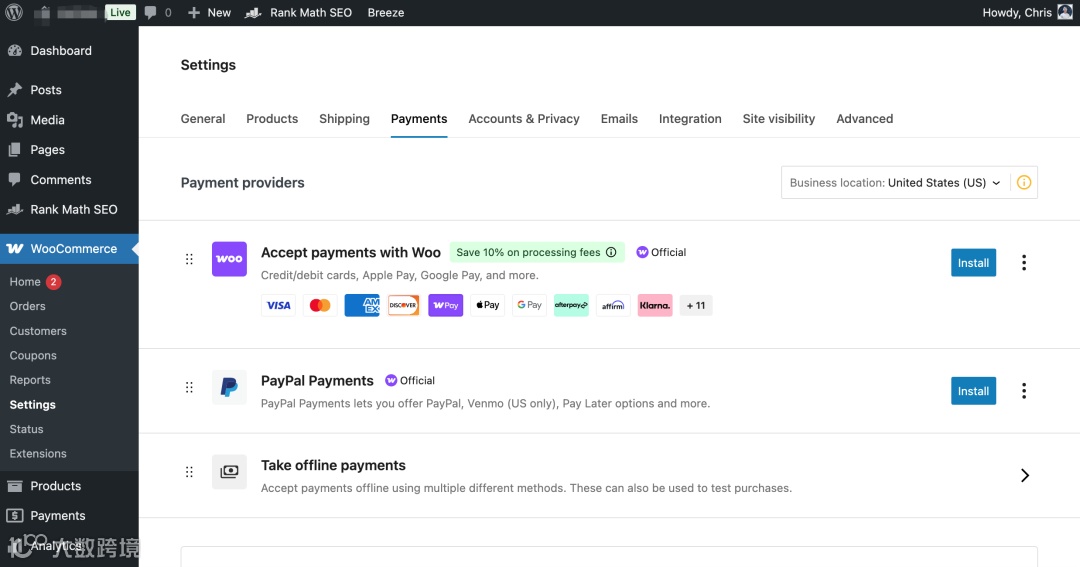This screenshot has height=567, width=1080.
Task: Click the Live site status badge
Action: pos(120,12)
